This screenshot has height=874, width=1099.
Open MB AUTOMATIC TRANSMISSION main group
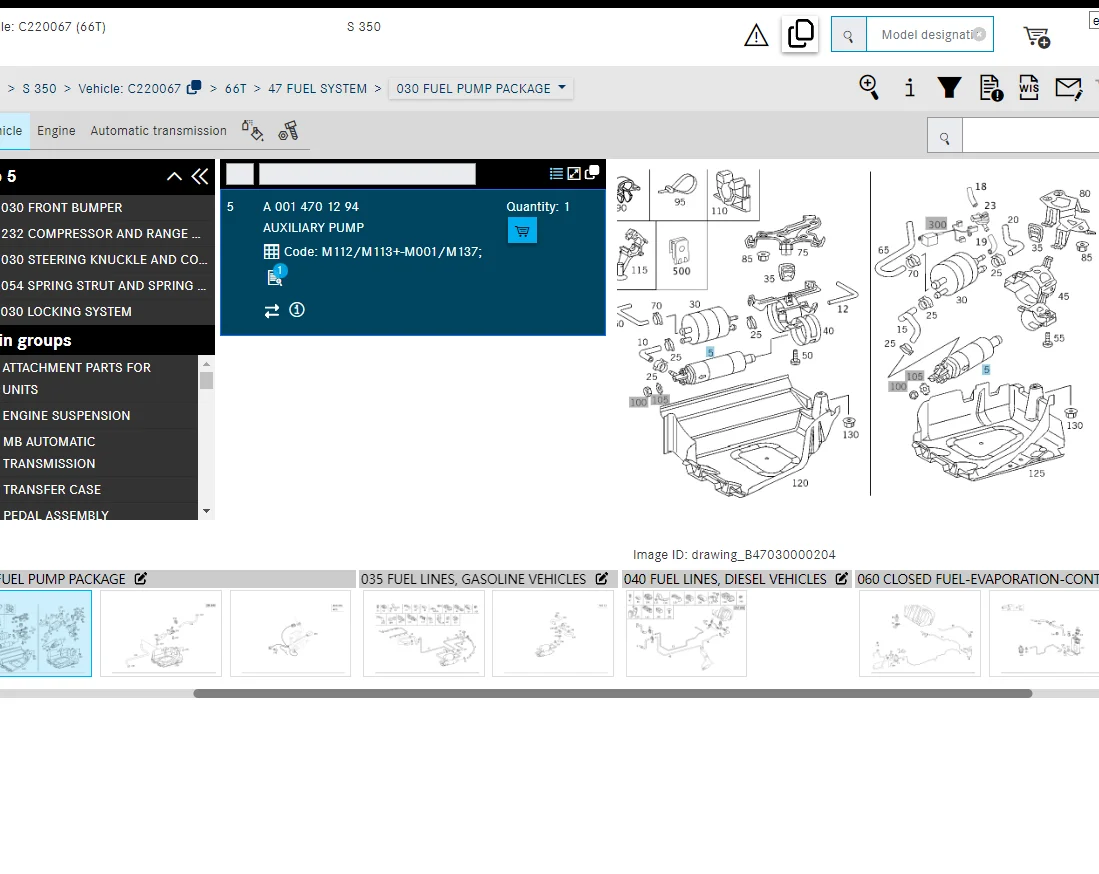pyautogui.click(x=98, y=453)
